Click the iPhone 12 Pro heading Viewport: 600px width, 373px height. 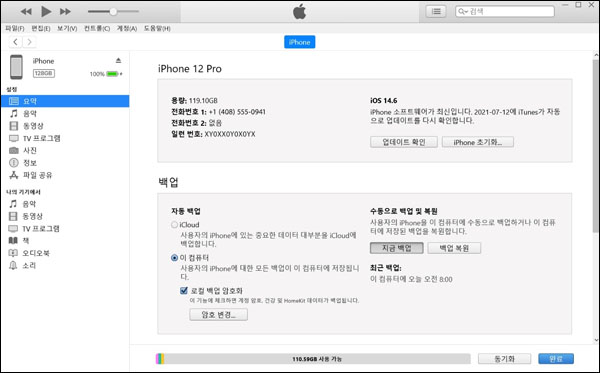pyautogui.click(x=190, y=69)
